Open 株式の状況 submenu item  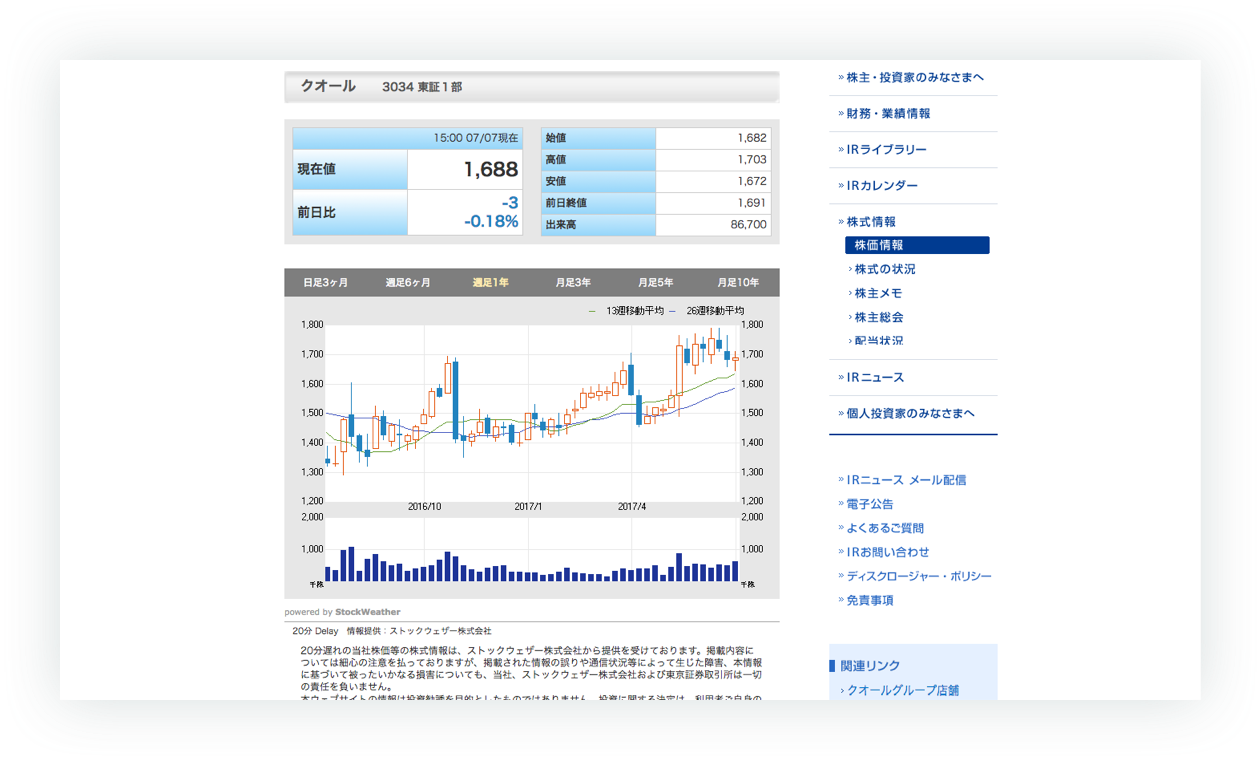(x=885, y=269)
